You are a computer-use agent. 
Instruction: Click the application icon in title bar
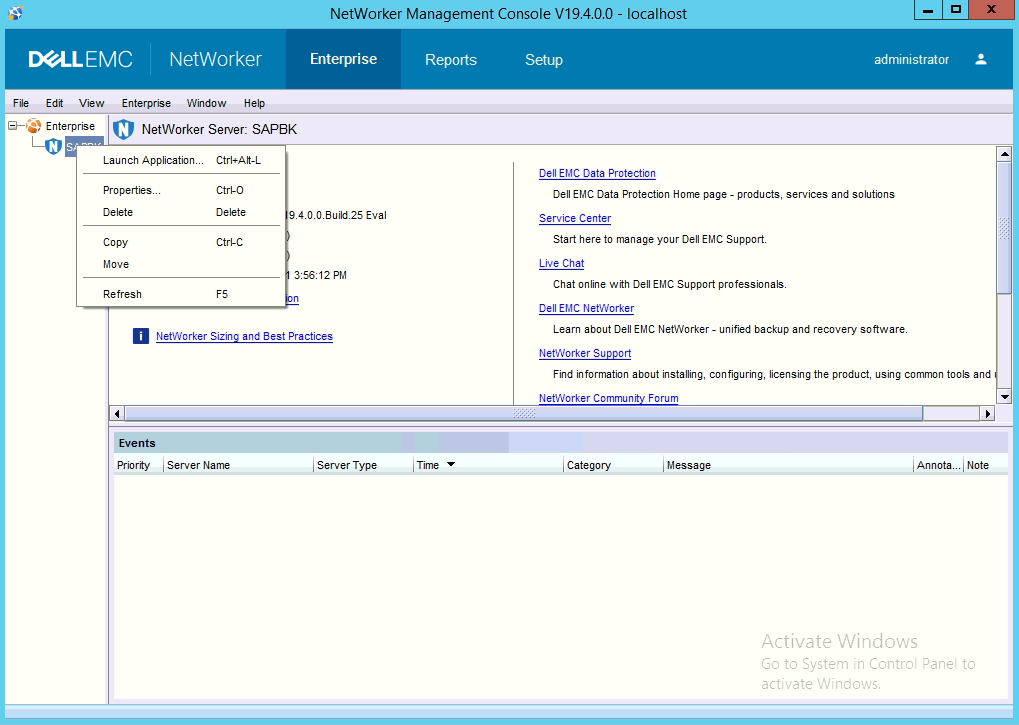(x=14, y=12)
